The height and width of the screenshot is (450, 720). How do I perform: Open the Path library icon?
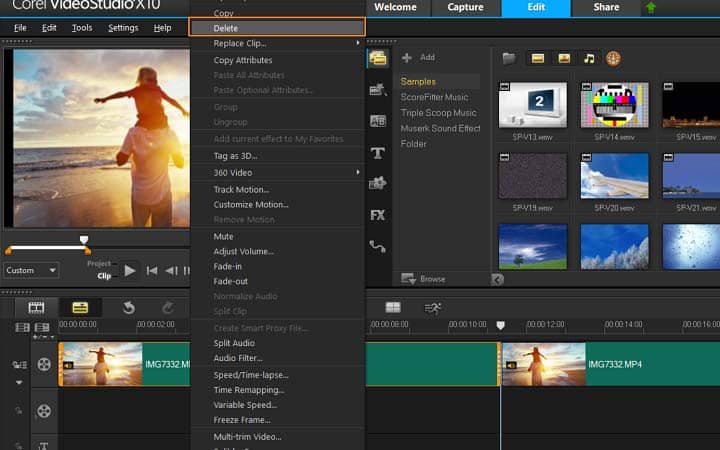coord(377,247)
